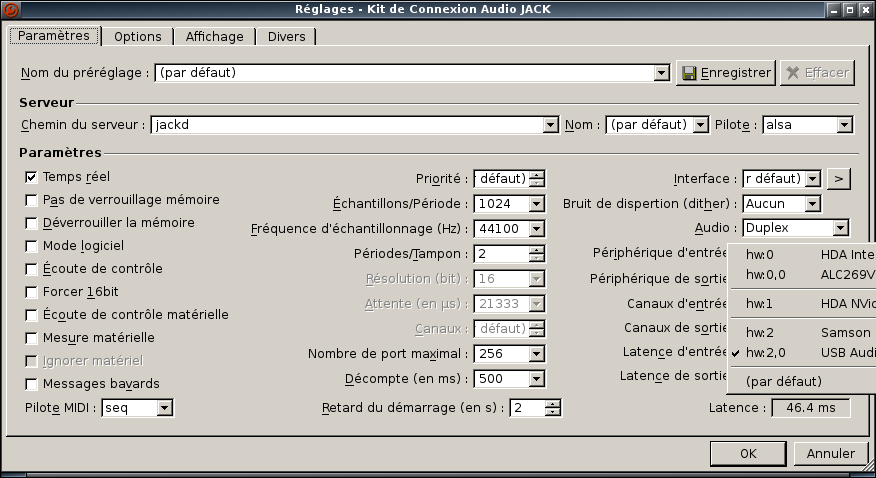Expand the Échantillons/Période 1024 dropdown

click(x=536, y=204)
